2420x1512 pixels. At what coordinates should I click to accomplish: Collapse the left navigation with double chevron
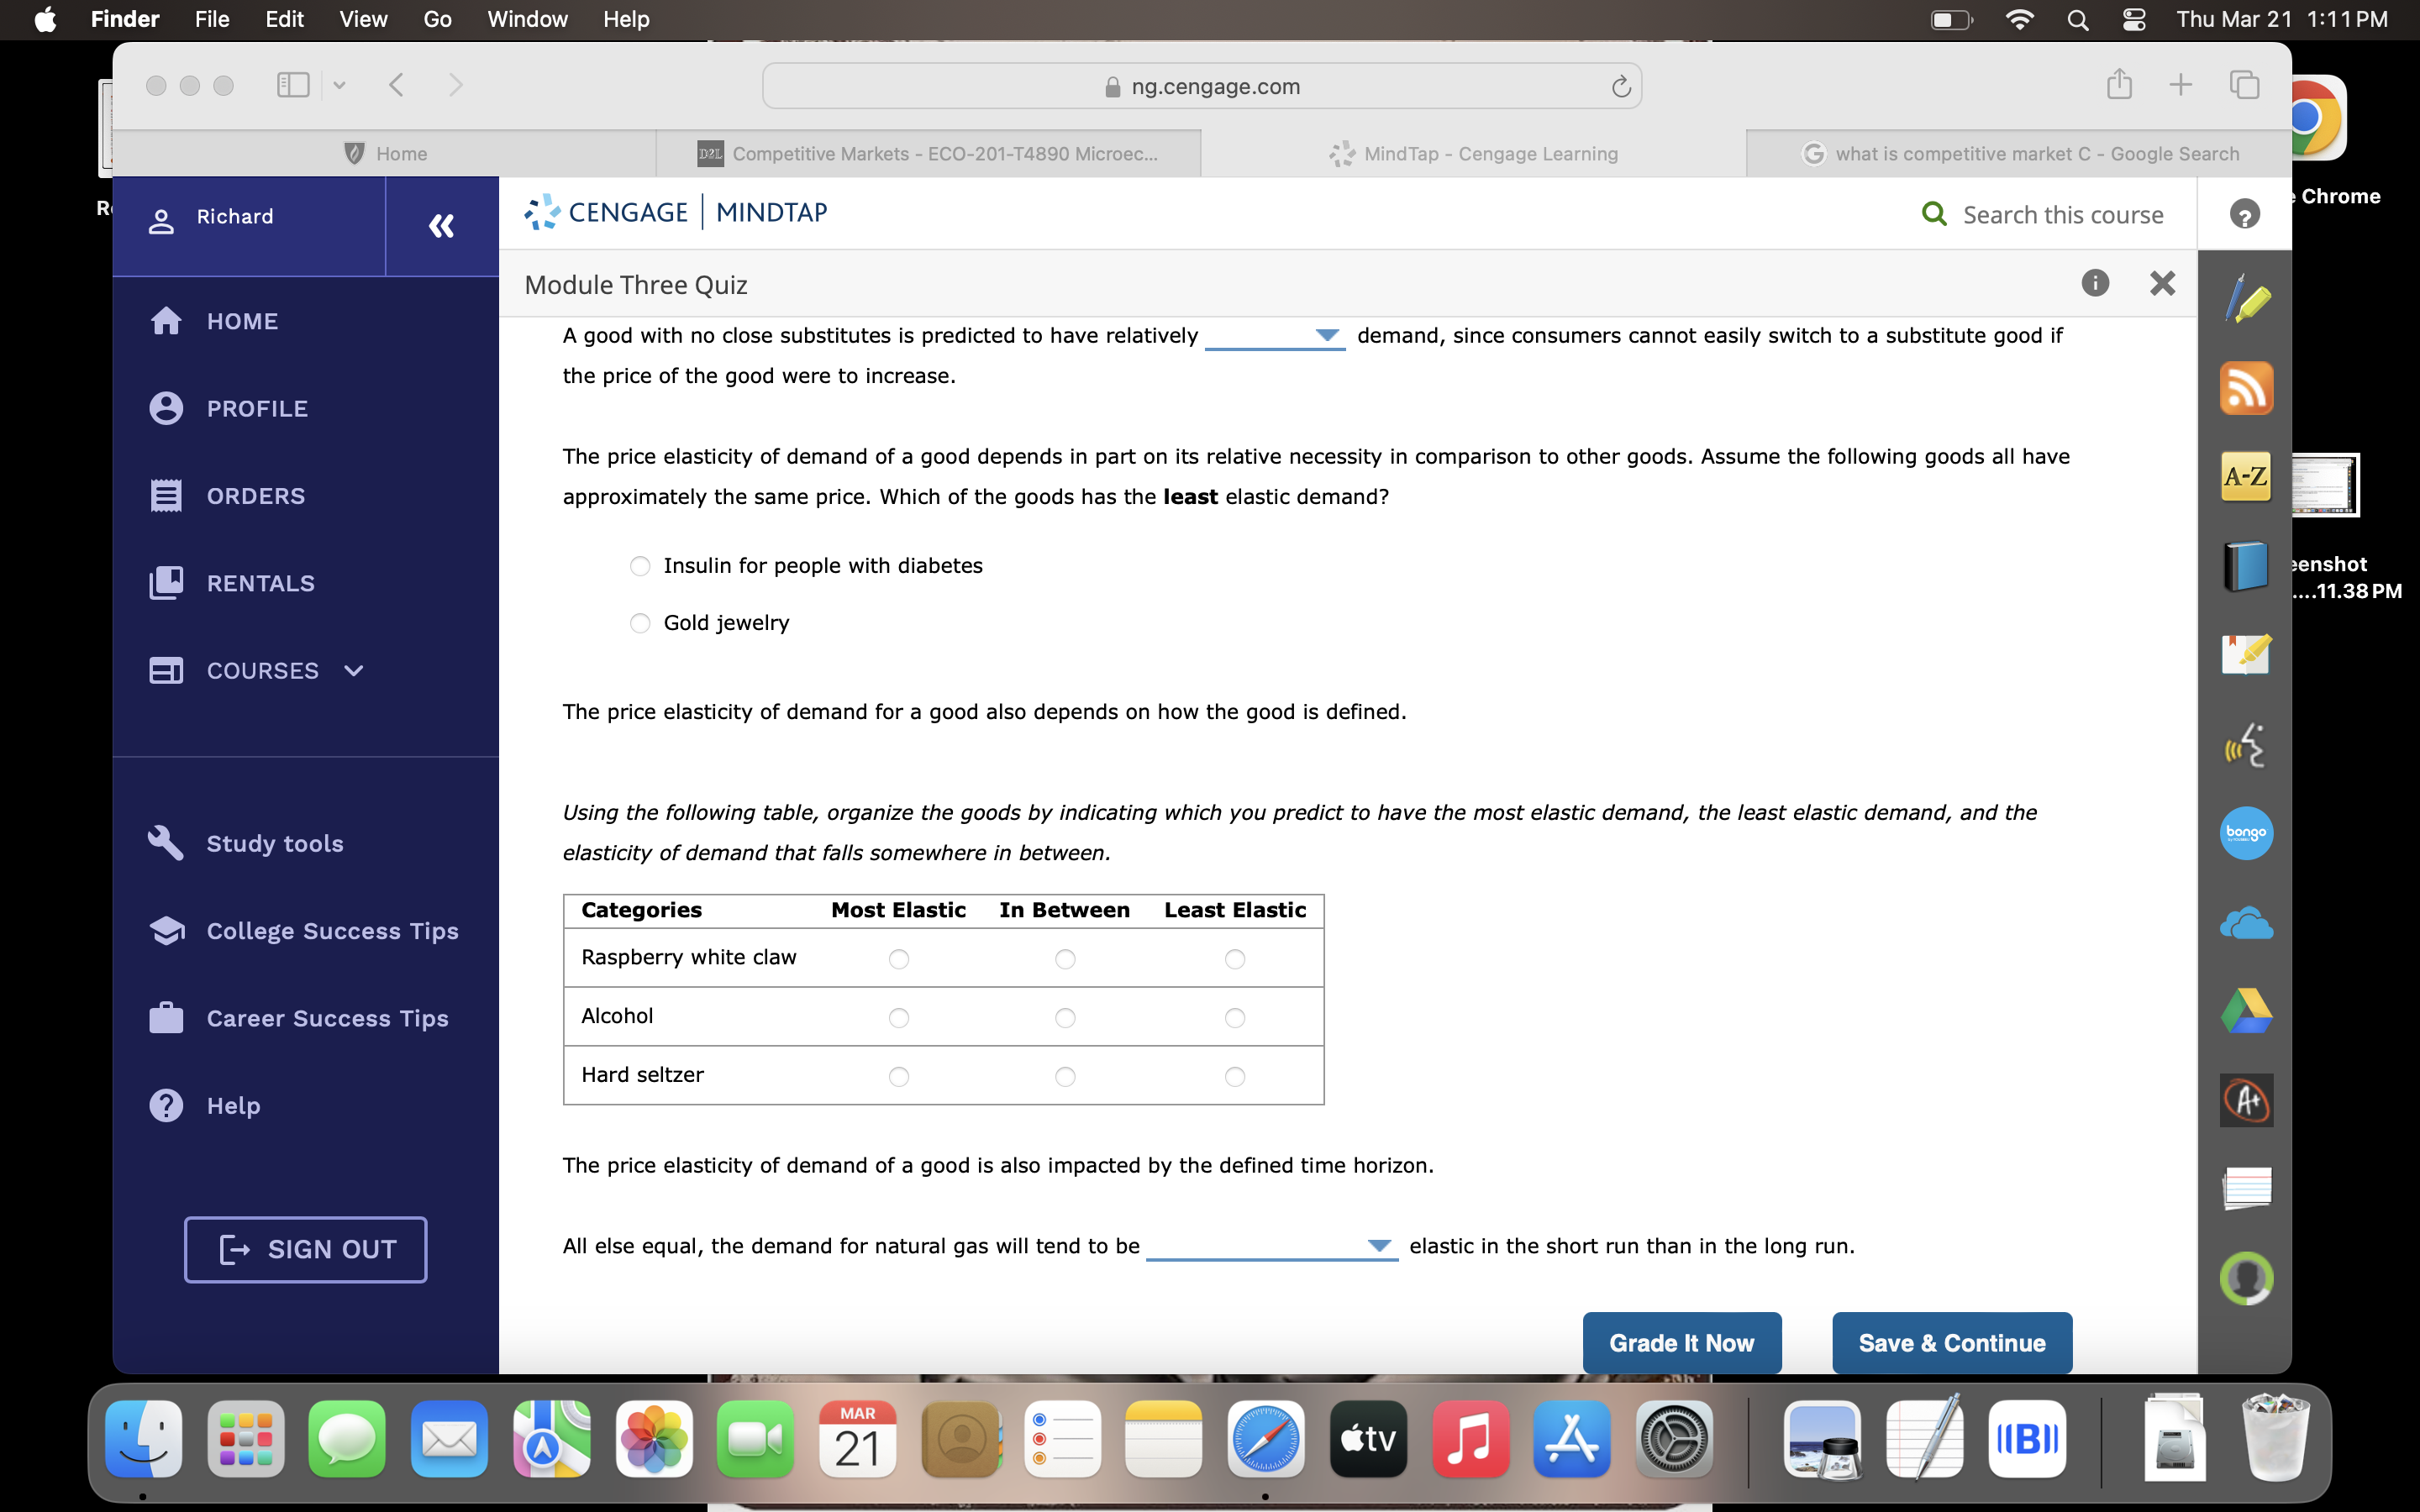(441, 226)
